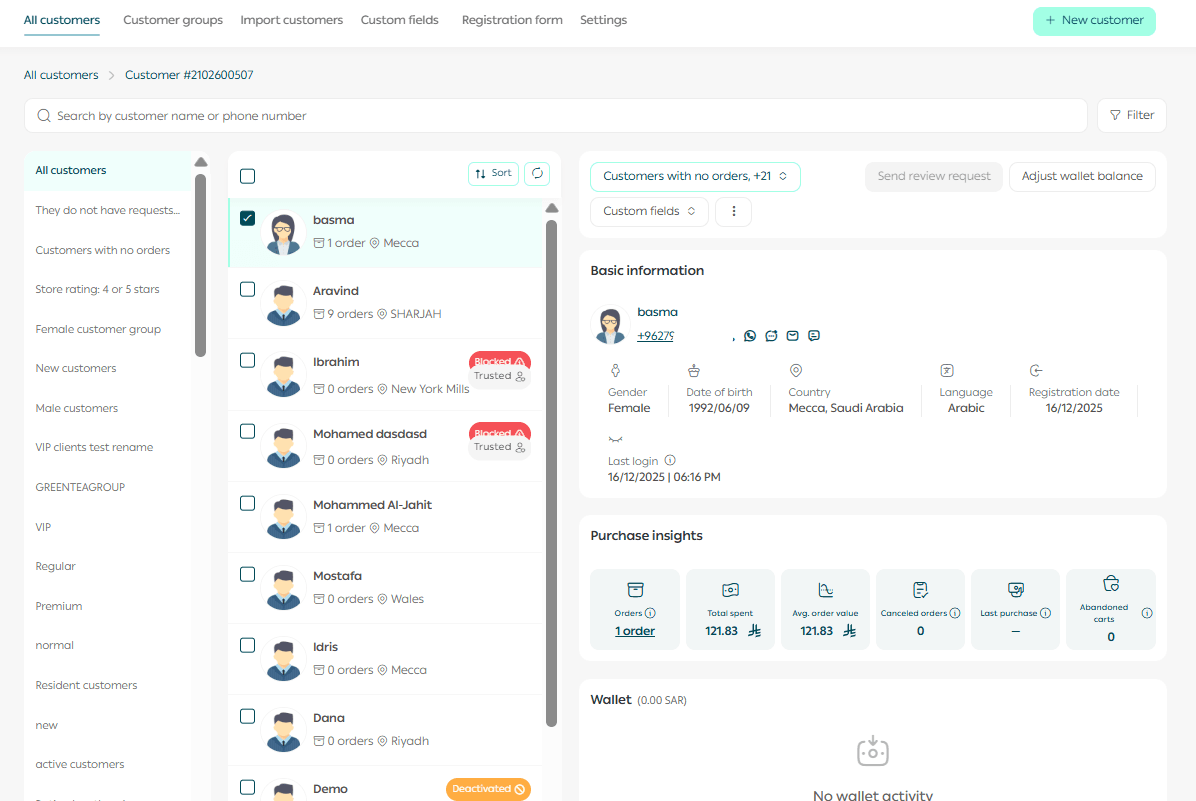1196x801 pixels.
Task: Click the info icon beside Canceled orders
Action: coord(954,613)
